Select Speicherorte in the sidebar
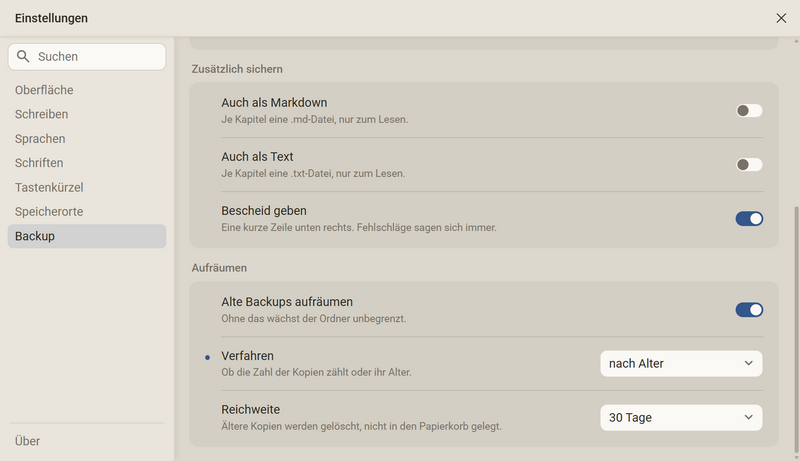Image resolution: width=800 pixels, height=461 pixels. pyautogui.click(x=87, y=212)
